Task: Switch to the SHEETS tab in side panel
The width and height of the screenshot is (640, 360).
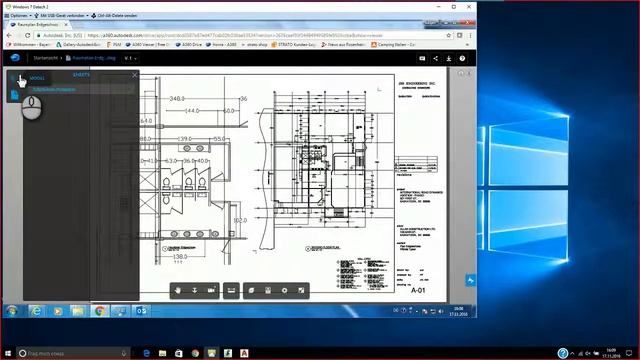Action: click(x=81, y=75)
